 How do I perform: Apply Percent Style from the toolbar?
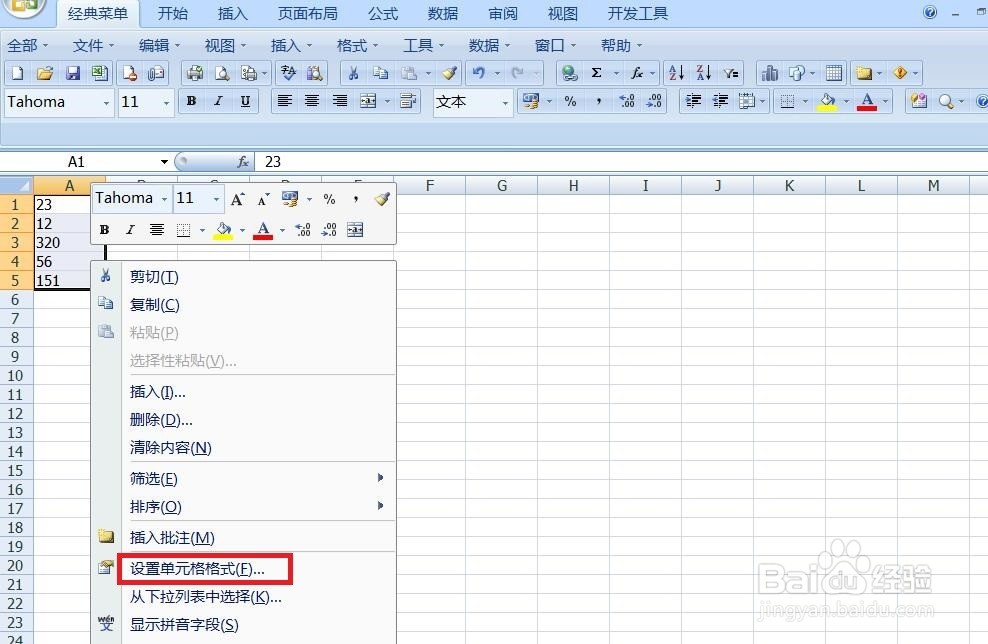click(570, 101)
